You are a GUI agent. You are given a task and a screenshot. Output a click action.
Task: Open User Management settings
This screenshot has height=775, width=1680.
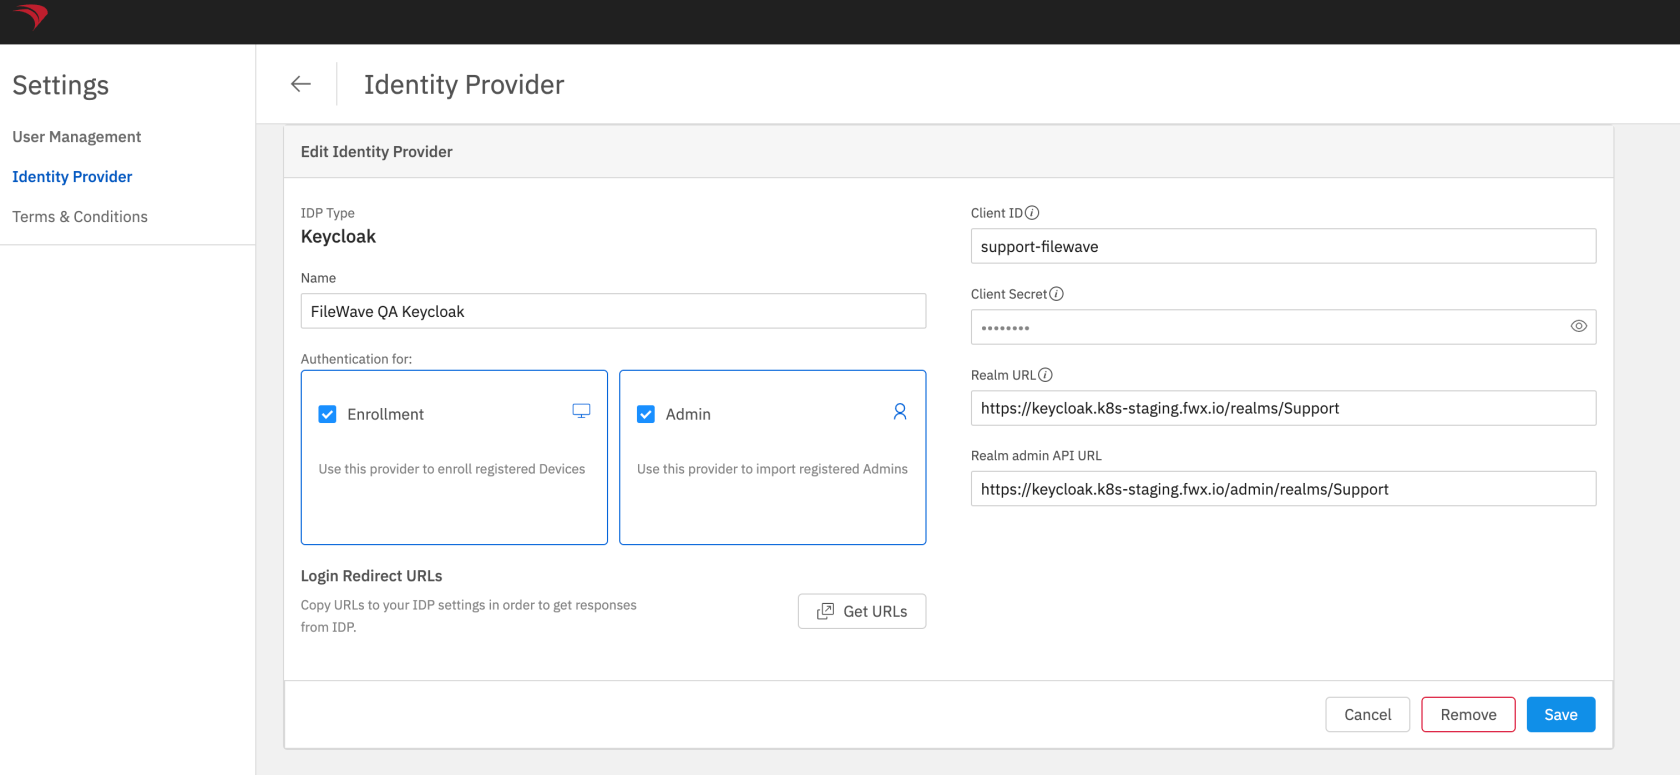(x=76, y=137)
